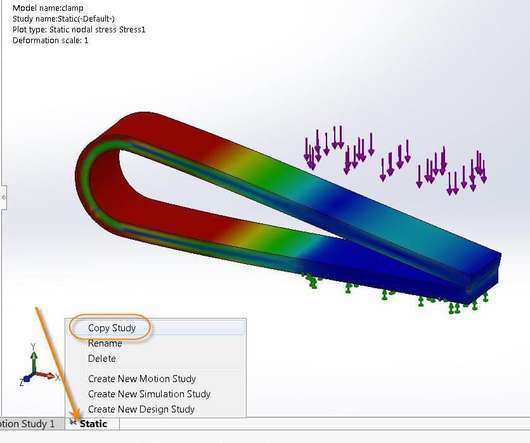Viewport: 530px width, 443px height.
Task: Switch to the Motion Study 1 tab
Action: click(31, 424)
